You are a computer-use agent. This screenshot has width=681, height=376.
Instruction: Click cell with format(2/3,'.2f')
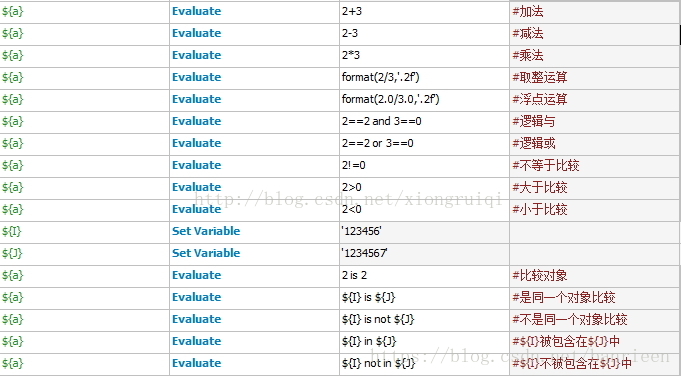coord(424,78)
